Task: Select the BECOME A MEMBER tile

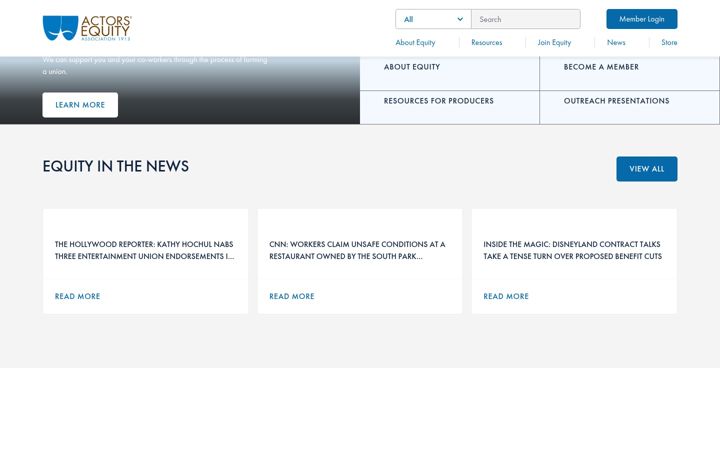Action: tap(630, 73)
